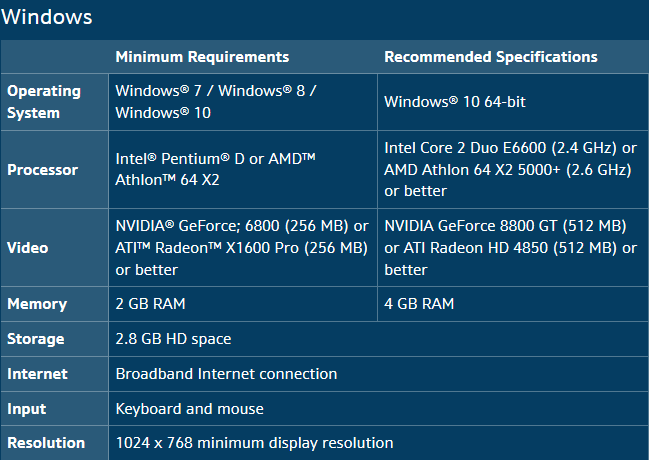Click the Resolution row label
Viewport: 649px width, 460px height.
point(46,443)
